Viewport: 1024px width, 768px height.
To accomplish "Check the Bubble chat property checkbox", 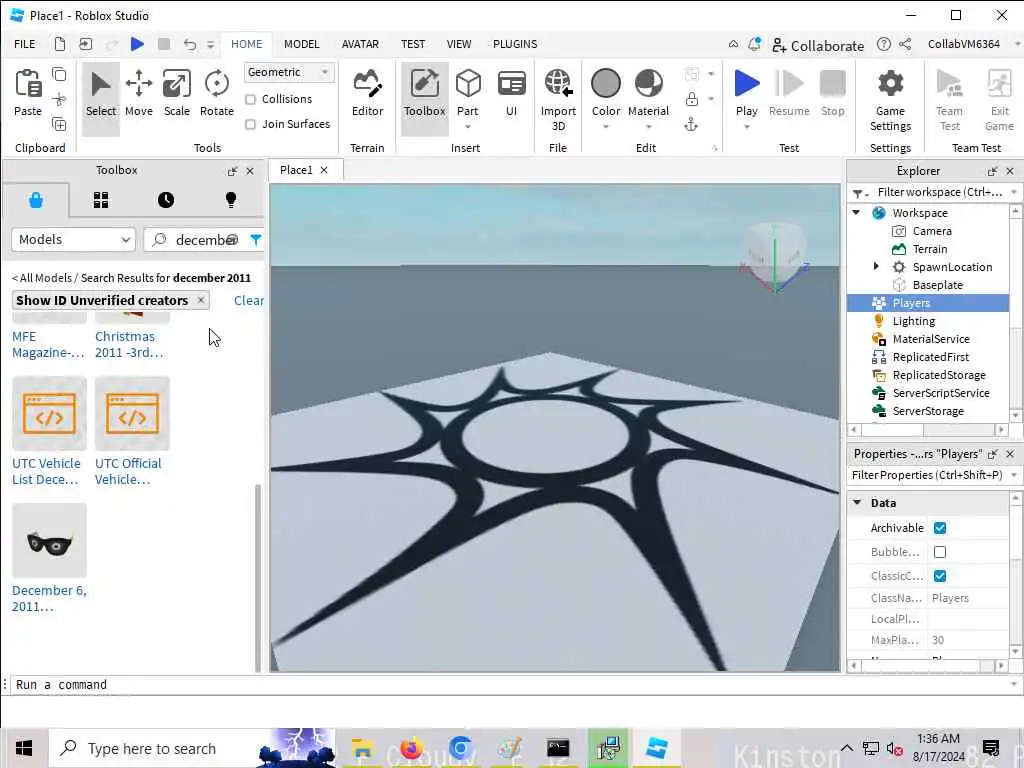I will (940, 552).
